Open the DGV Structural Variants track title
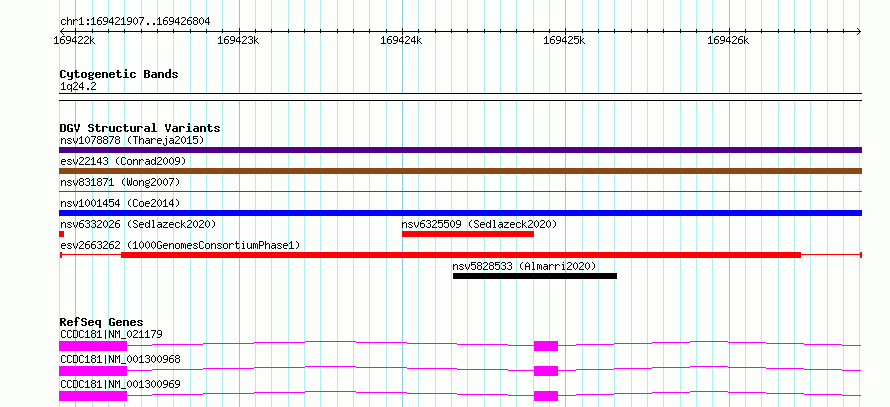Screen dimensions: 890x407 pos(140,128)
